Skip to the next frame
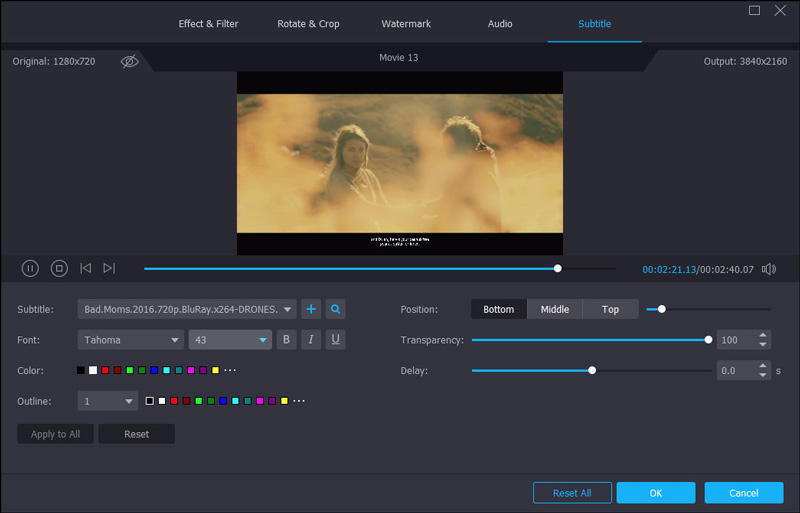 109,268
